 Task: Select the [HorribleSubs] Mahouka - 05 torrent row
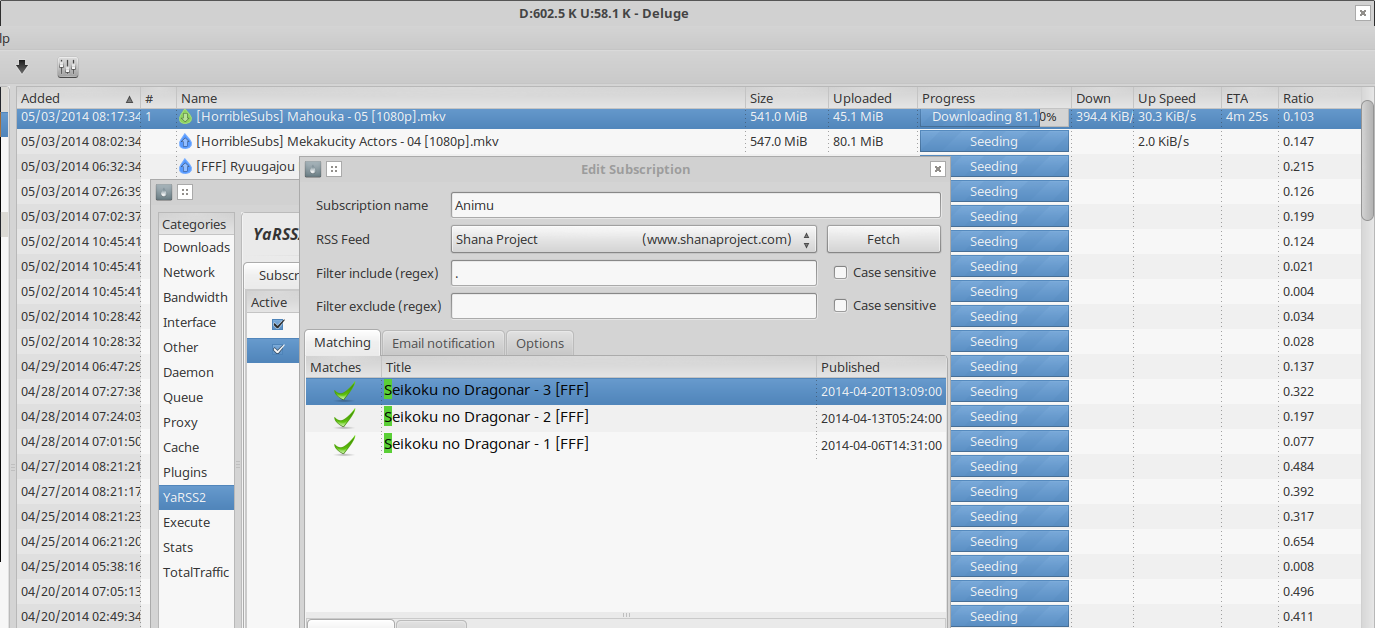[x=688, y=117]
